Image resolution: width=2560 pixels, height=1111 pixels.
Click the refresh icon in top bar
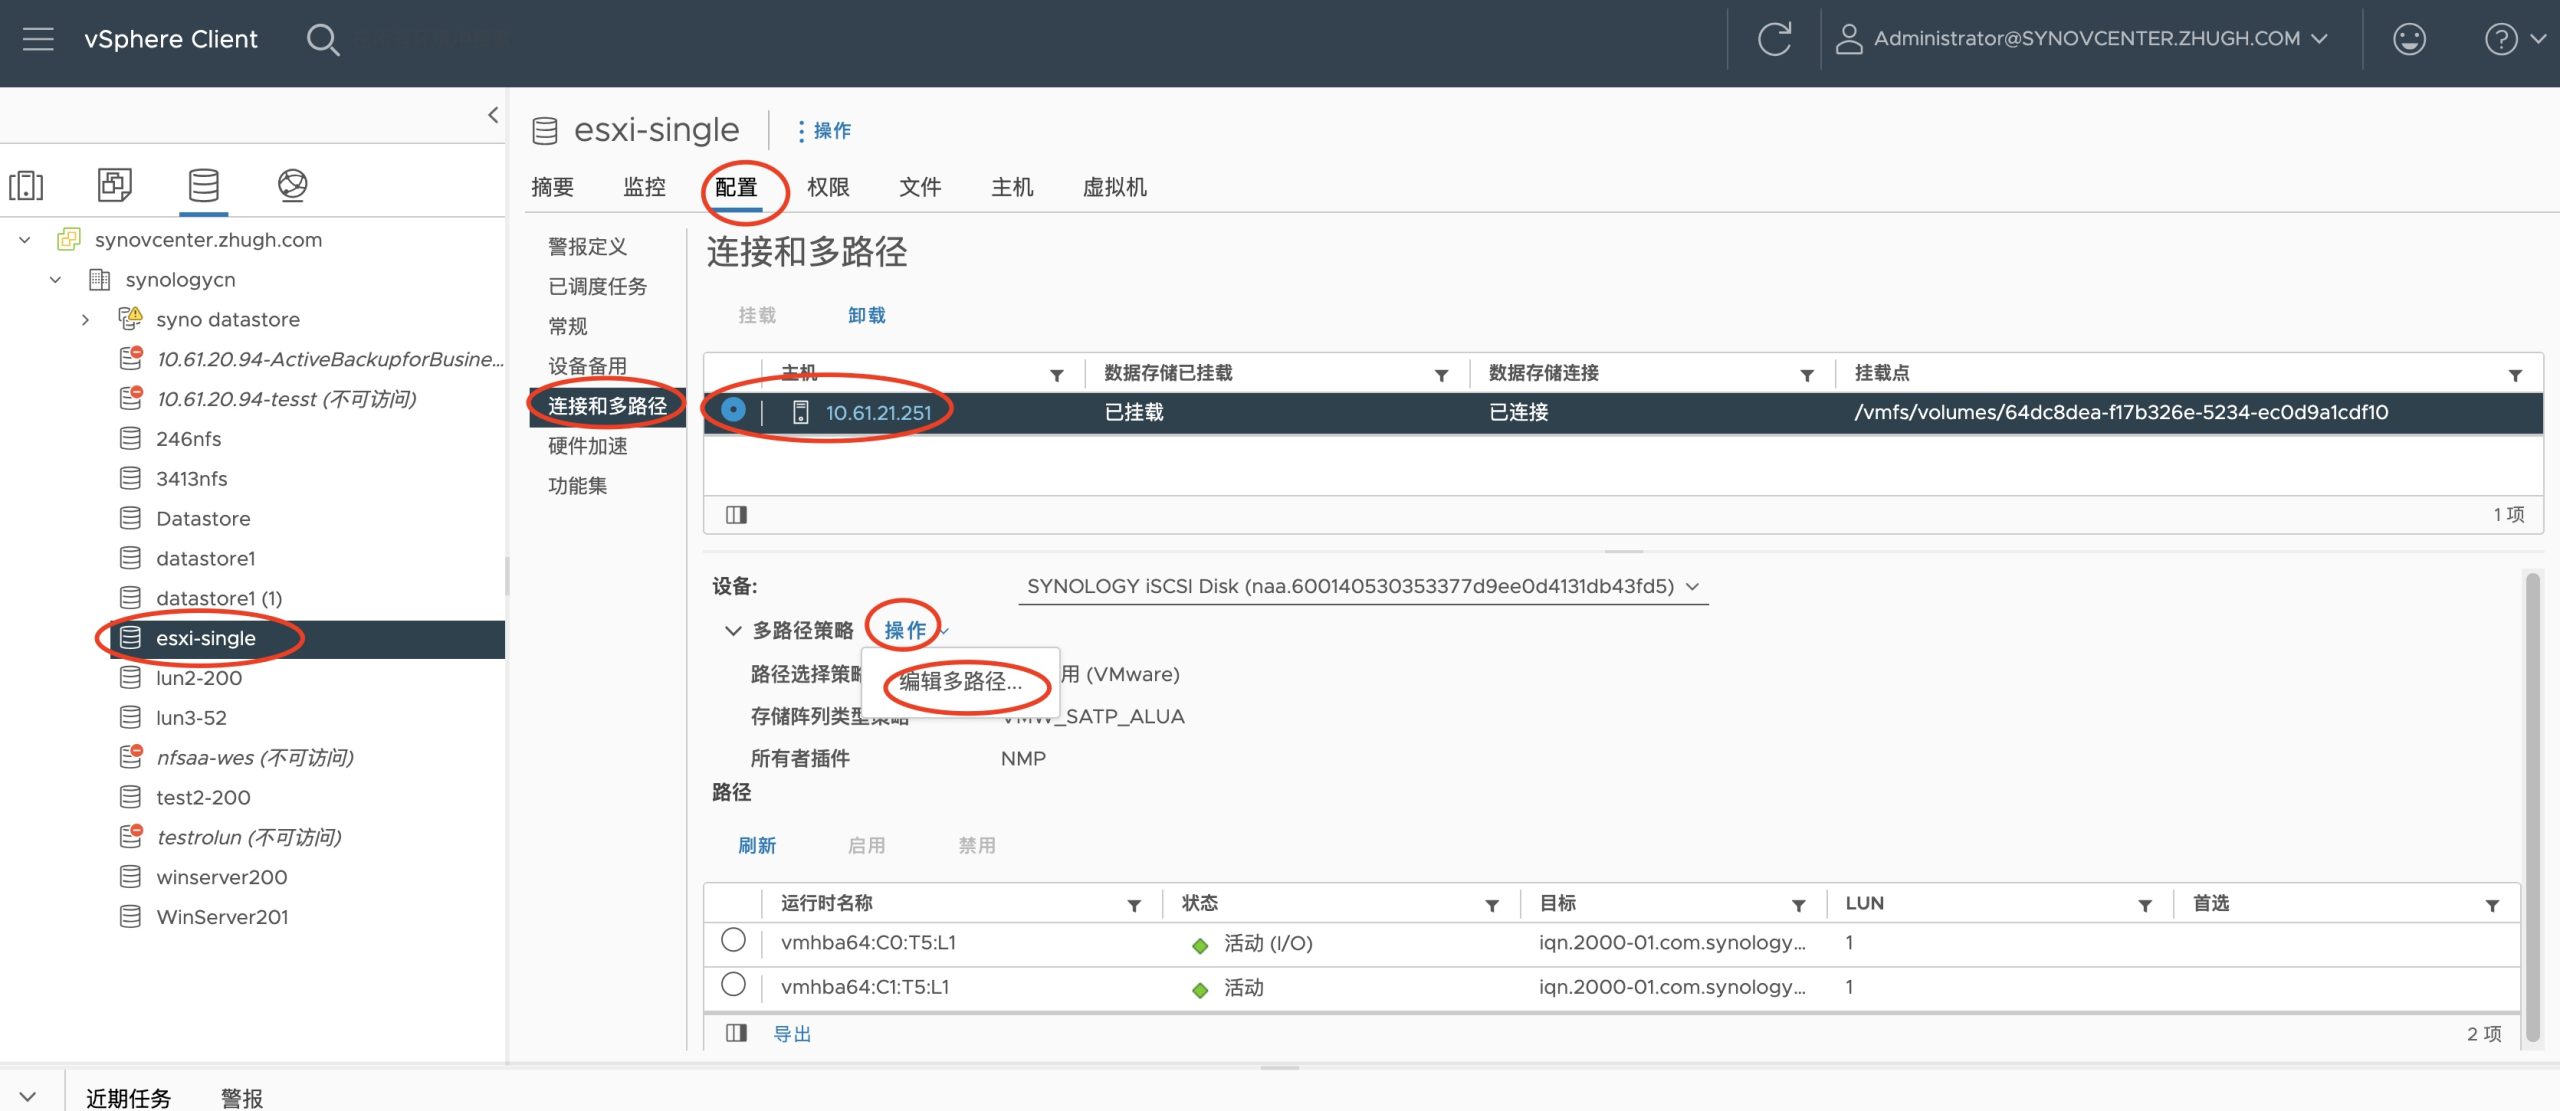(x=1774, y=39)
